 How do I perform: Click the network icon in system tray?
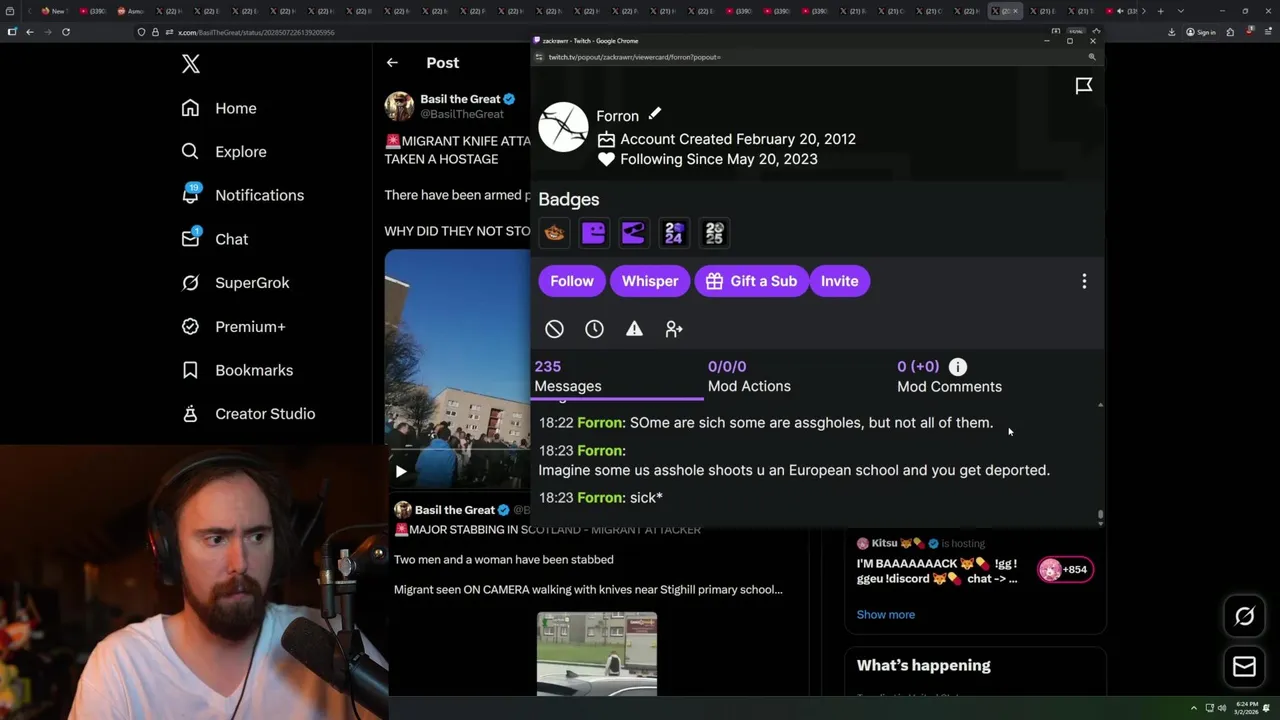pos(1209,708)
